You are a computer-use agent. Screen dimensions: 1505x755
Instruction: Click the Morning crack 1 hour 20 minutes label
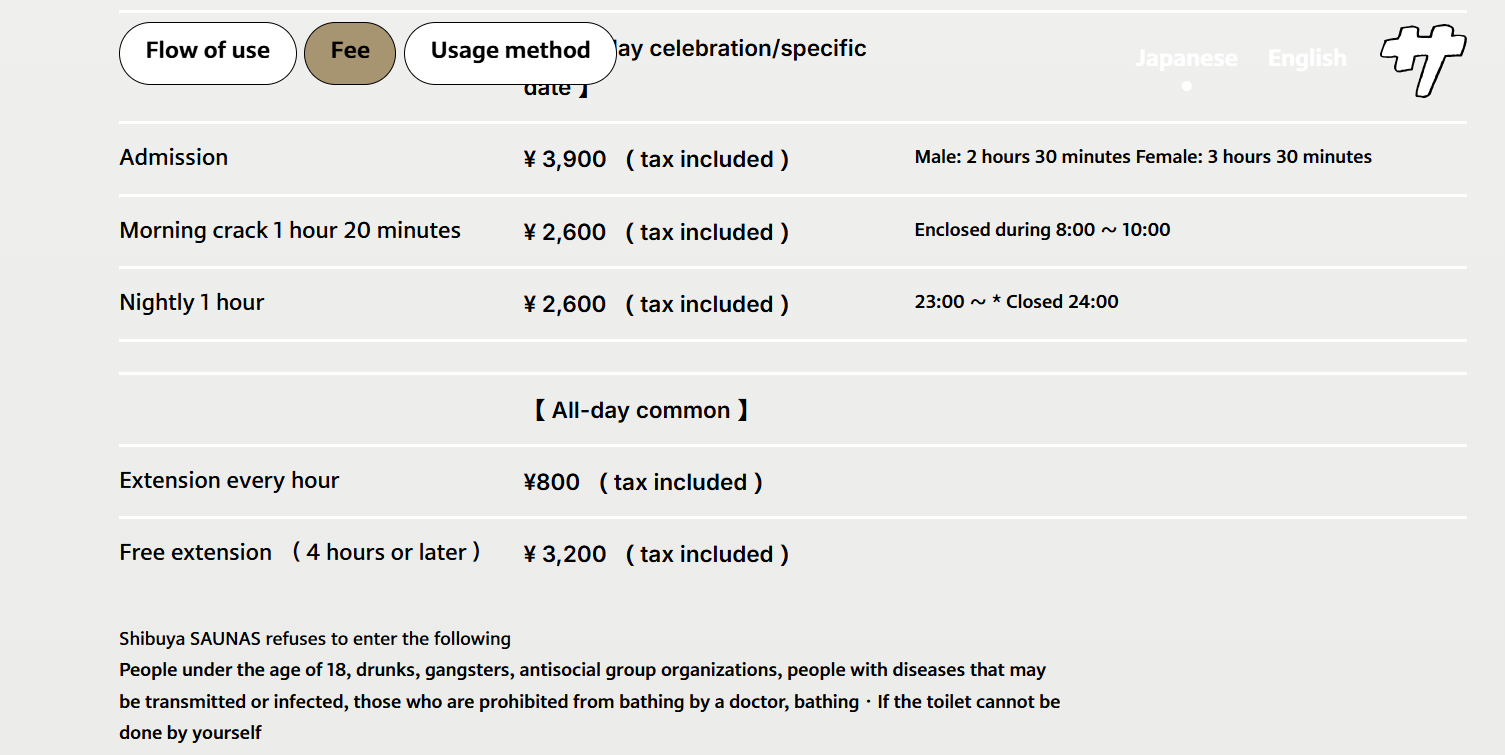point(290,230)
